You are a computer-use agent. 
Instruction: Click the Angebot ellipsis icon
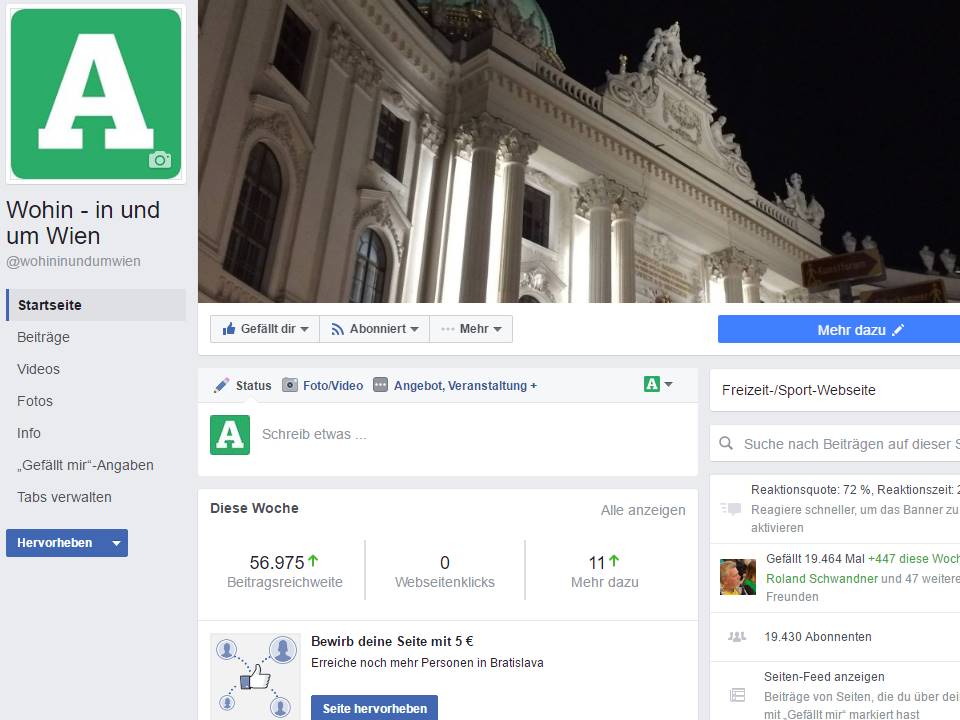coord(380,385)
